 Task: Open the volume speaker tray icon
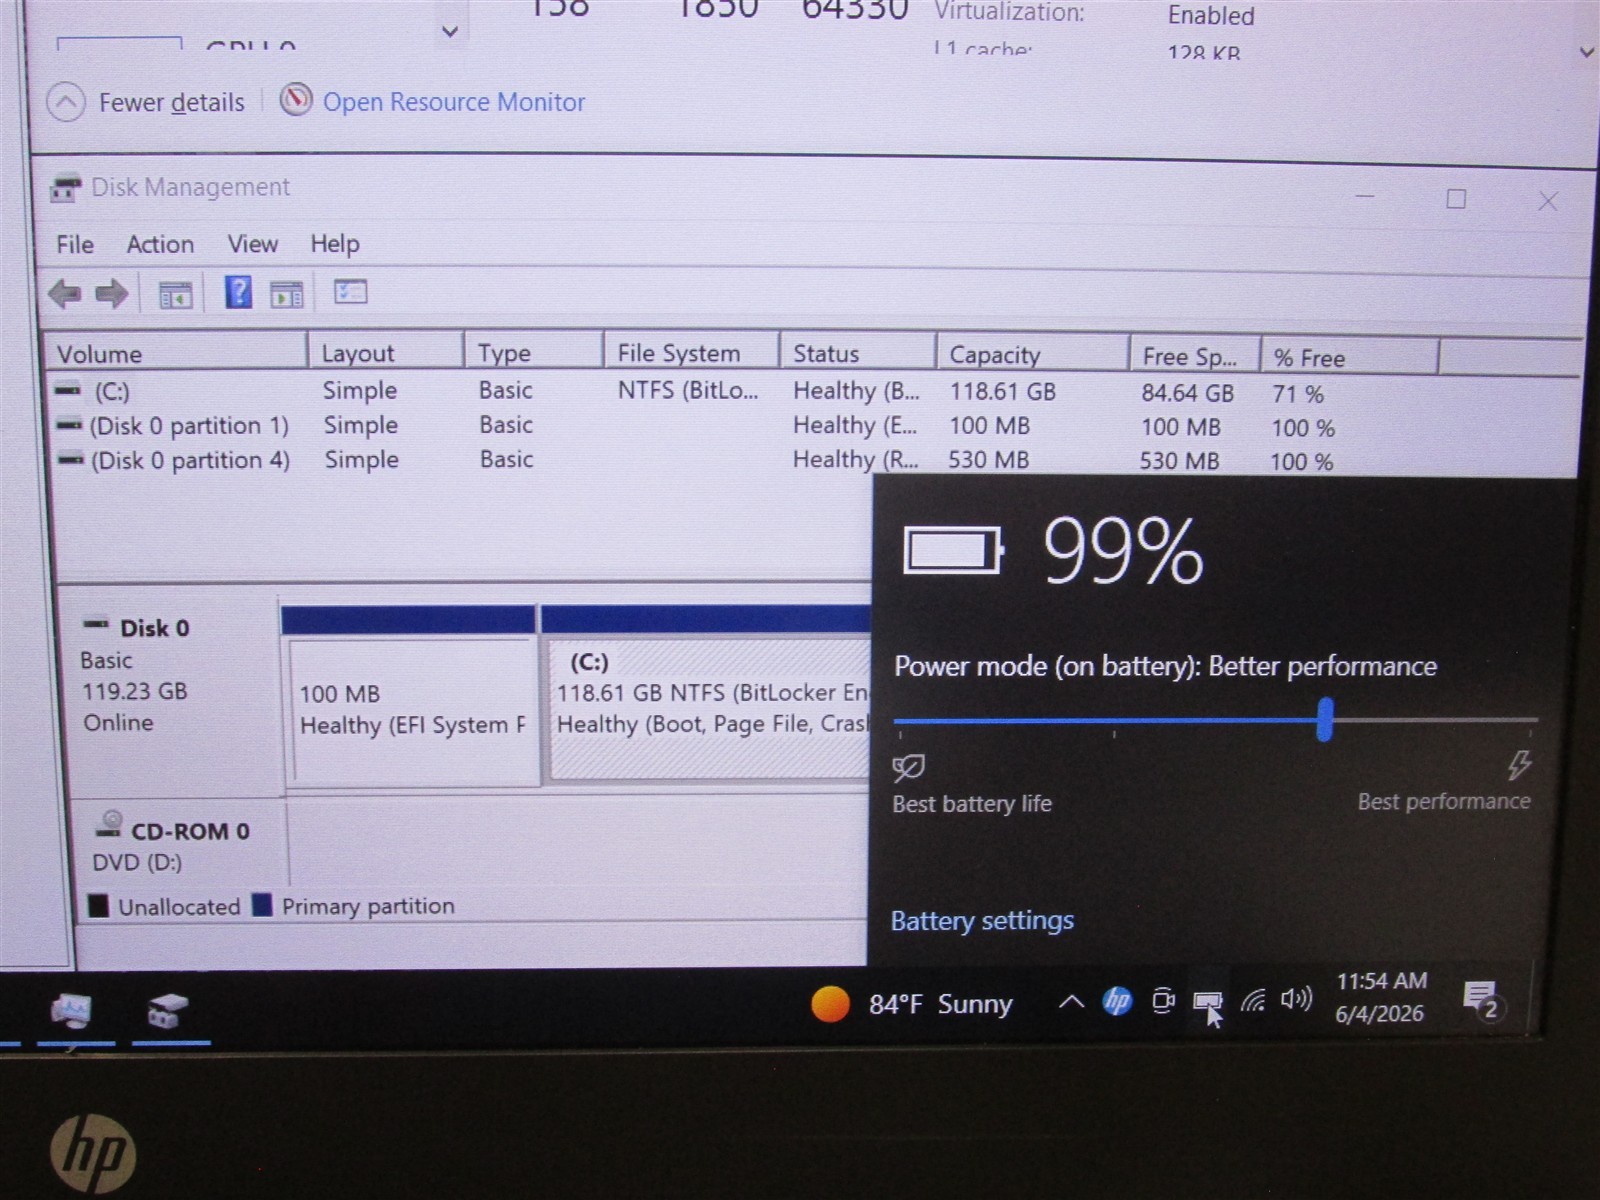(1297, 998)
